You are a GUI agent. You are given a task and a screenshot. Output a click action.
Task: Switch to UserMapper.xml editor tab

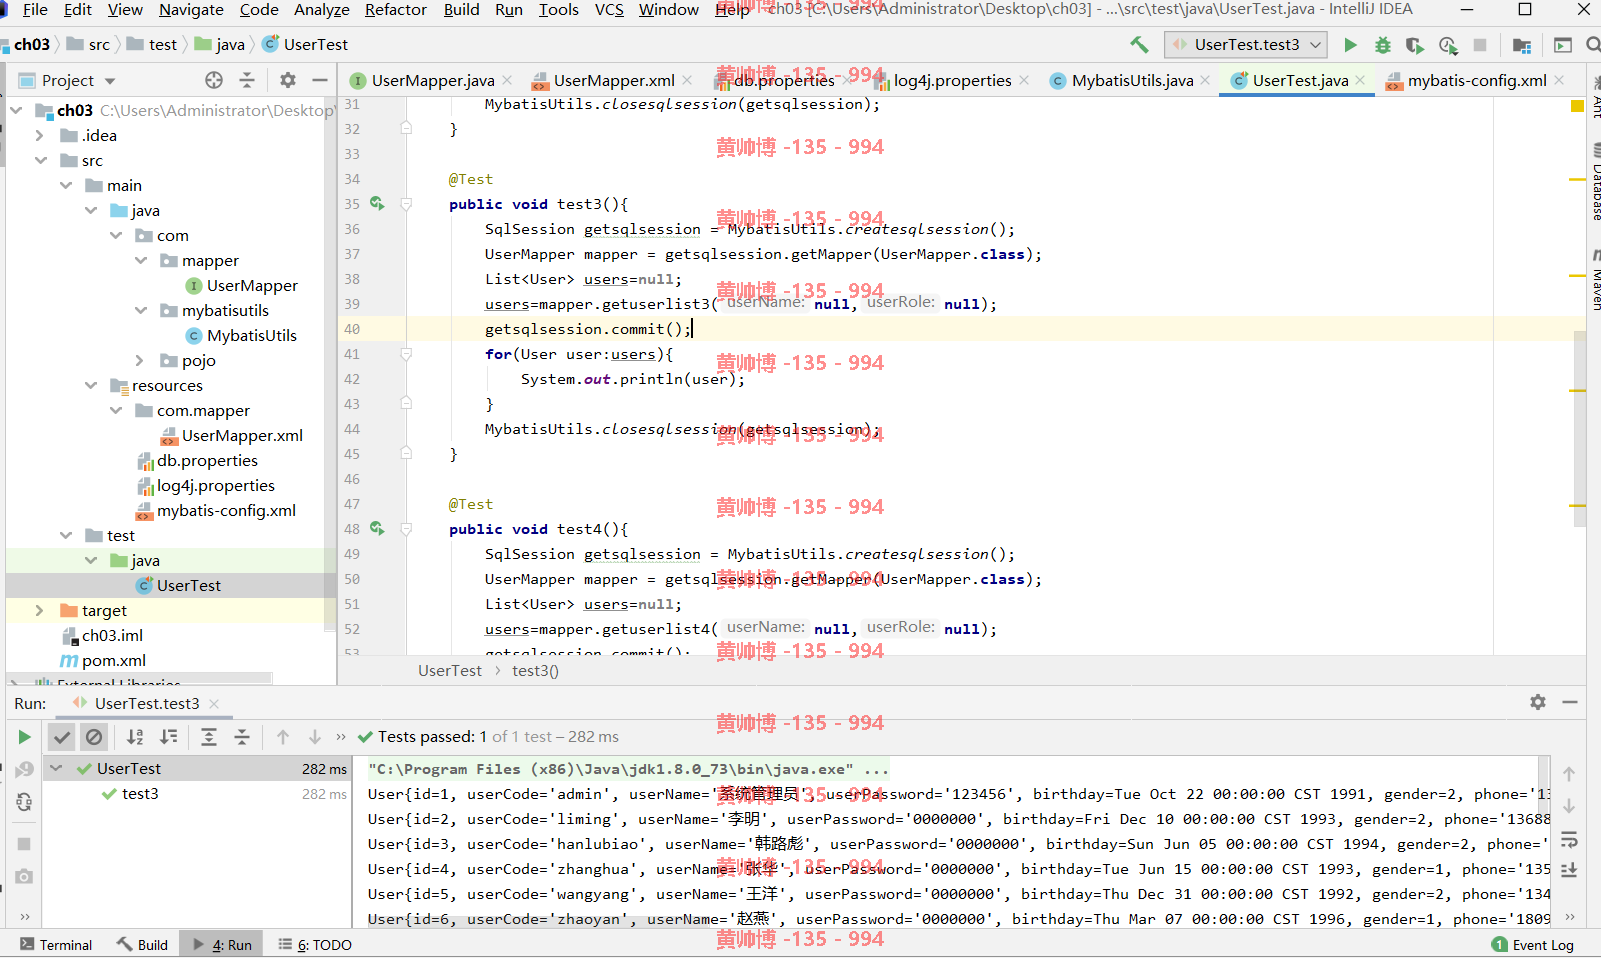[x=614, y=81]
